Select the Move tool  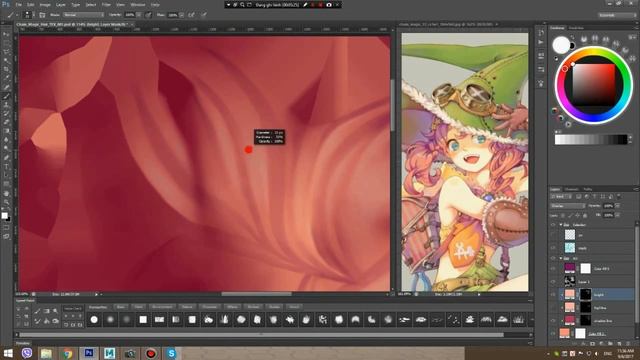pyautogui.click(x=6, y=34)
